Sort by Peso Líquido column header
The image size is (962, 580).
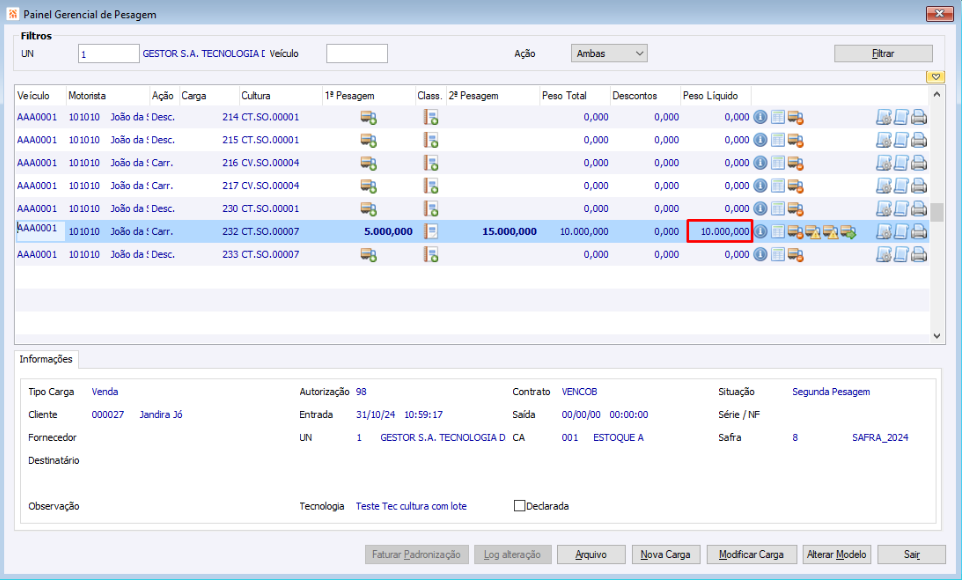tap(710, 95)
